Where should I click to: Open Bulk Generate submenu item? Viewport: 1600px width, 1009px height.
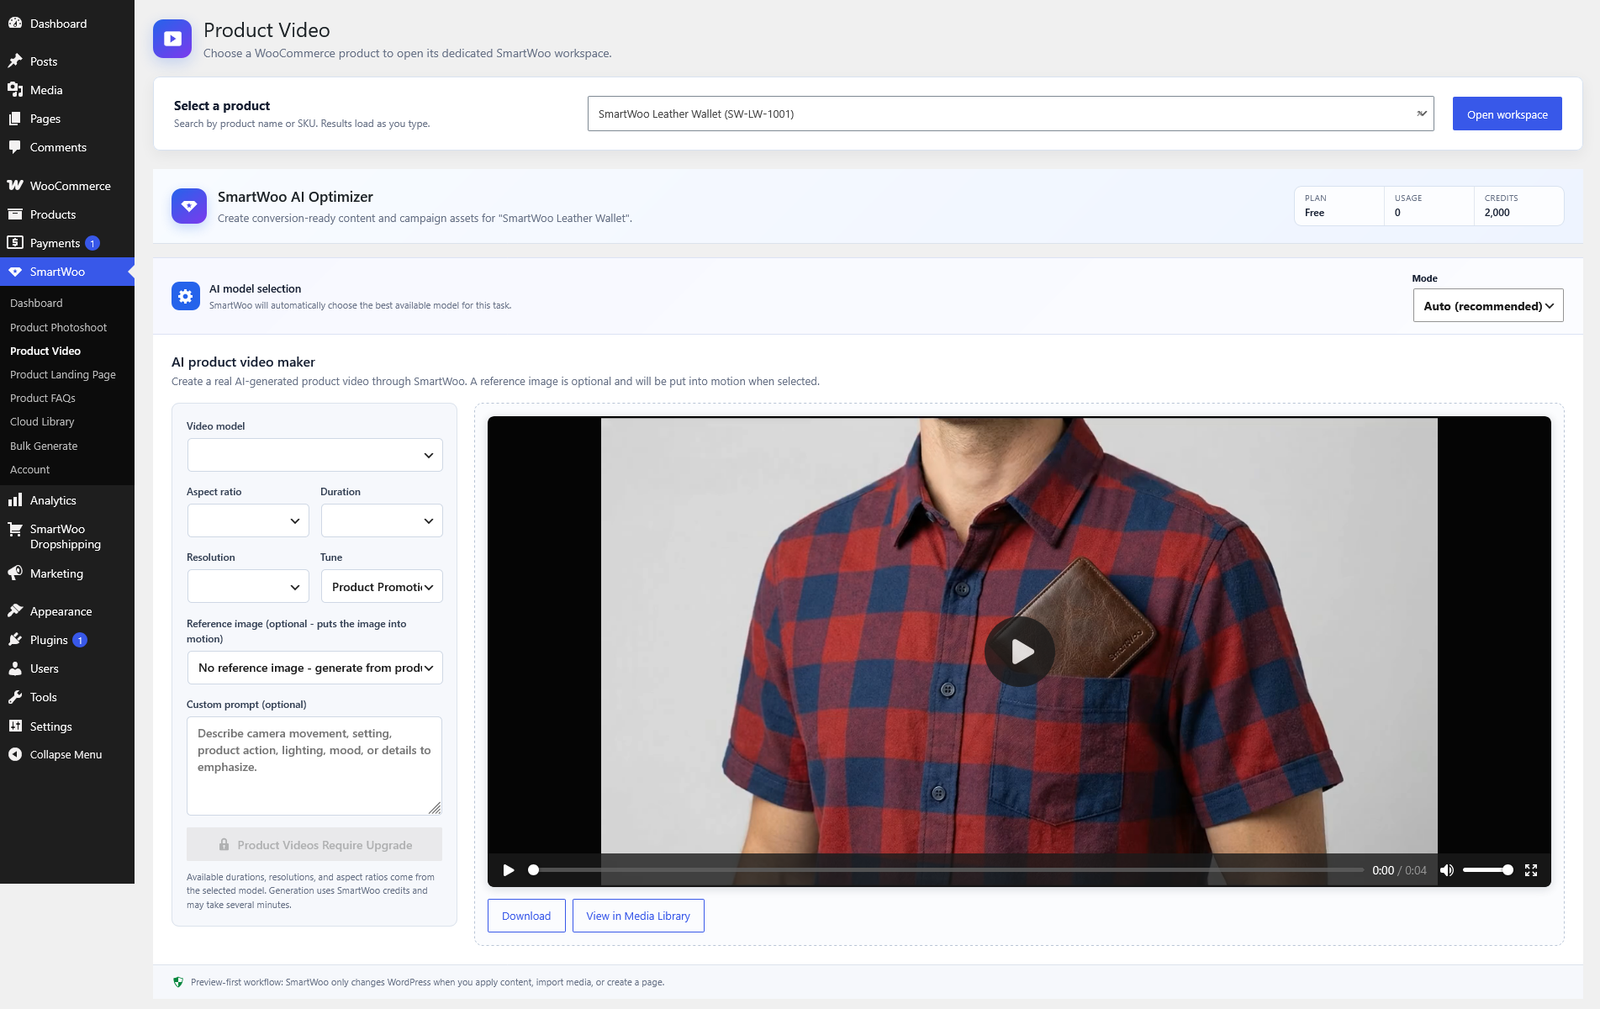click(x=44, y=446)
